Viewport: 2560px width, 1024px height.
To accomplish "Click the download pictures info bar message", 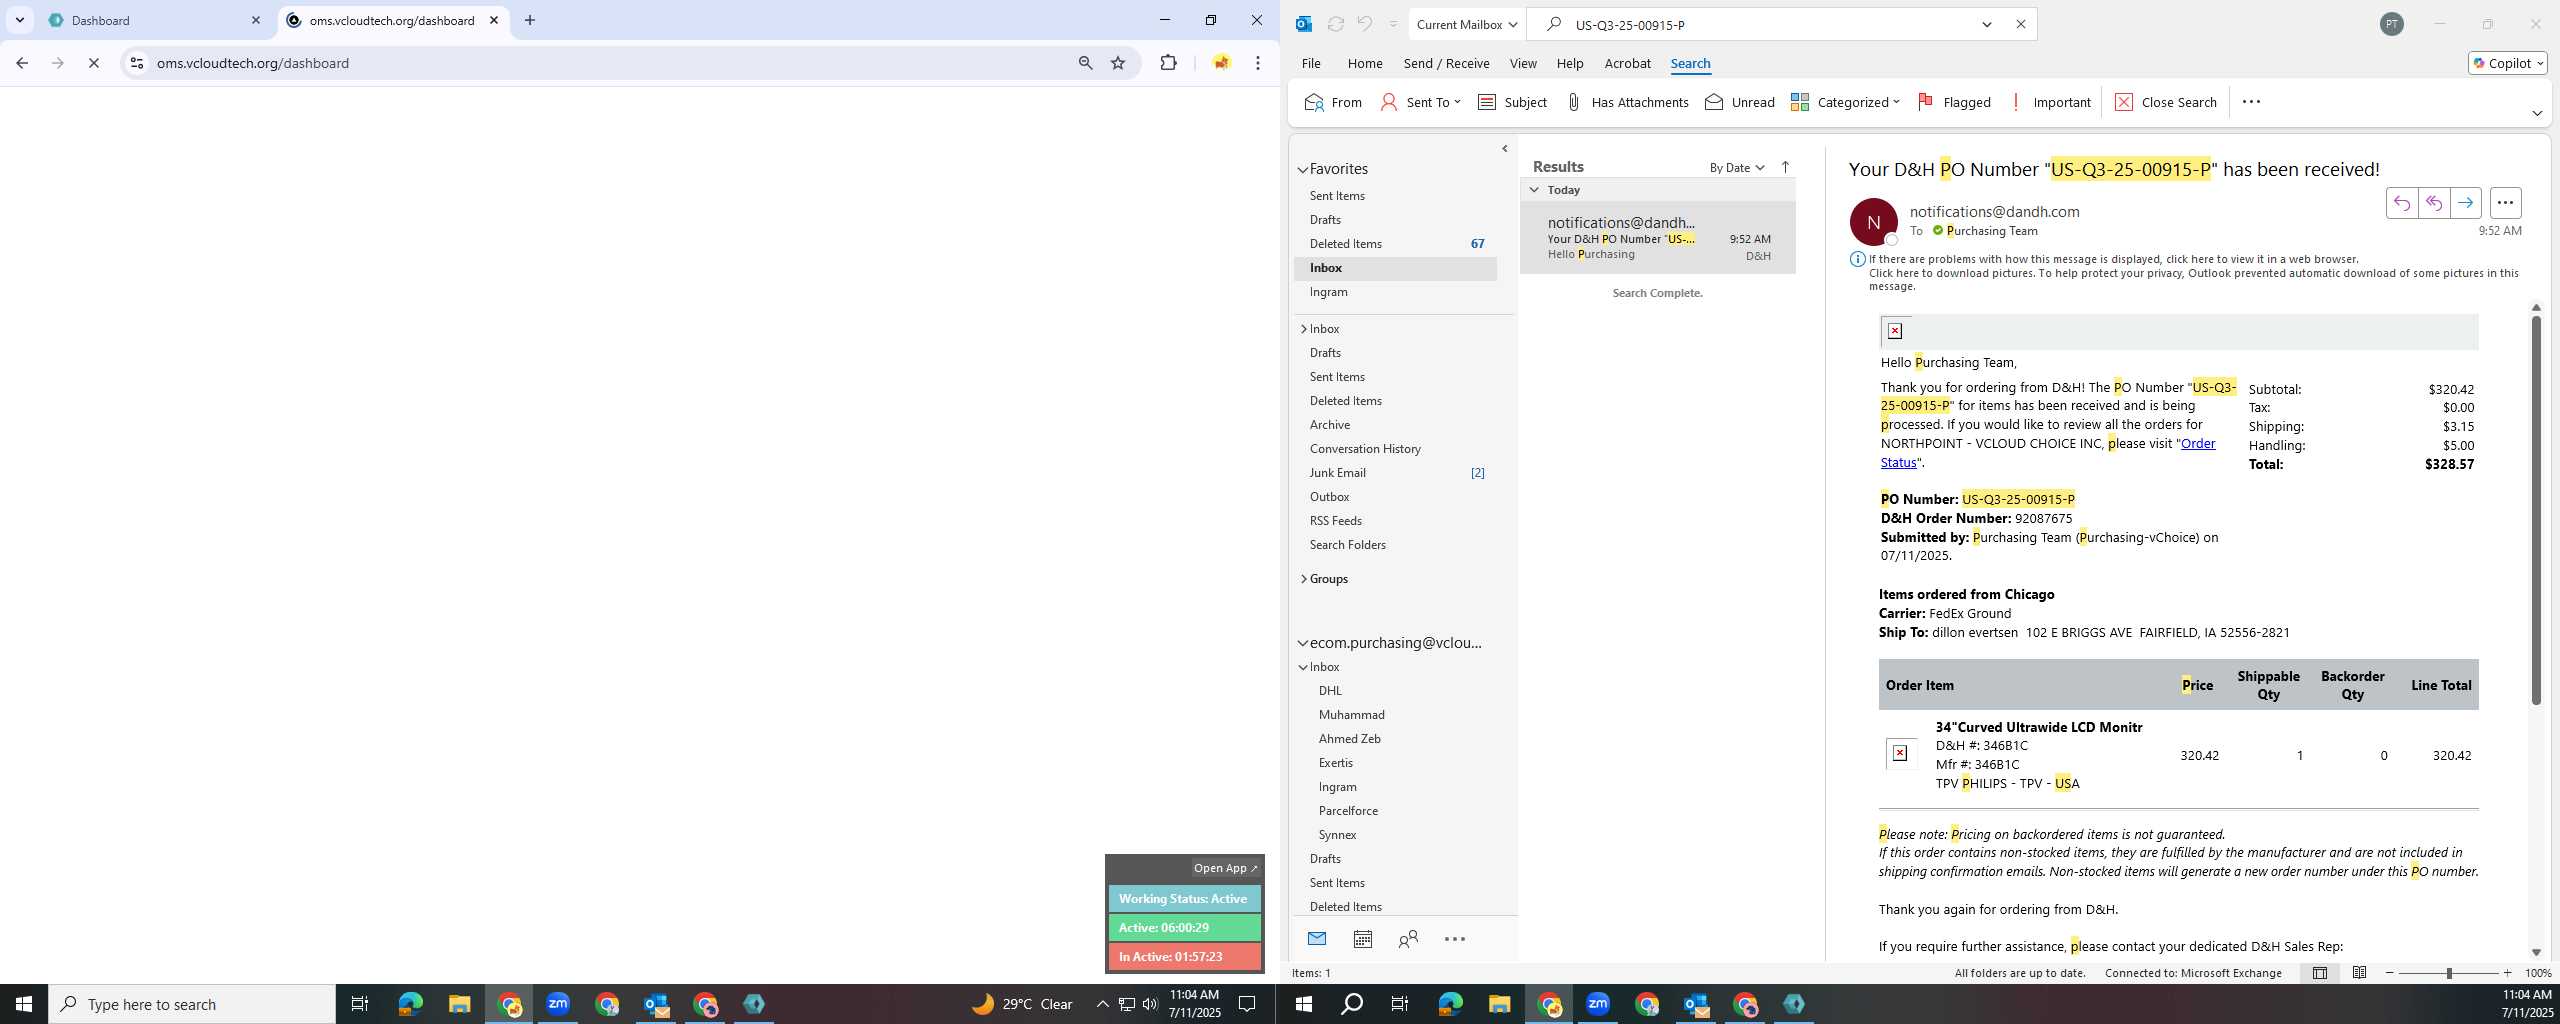I will (2193, 279).
